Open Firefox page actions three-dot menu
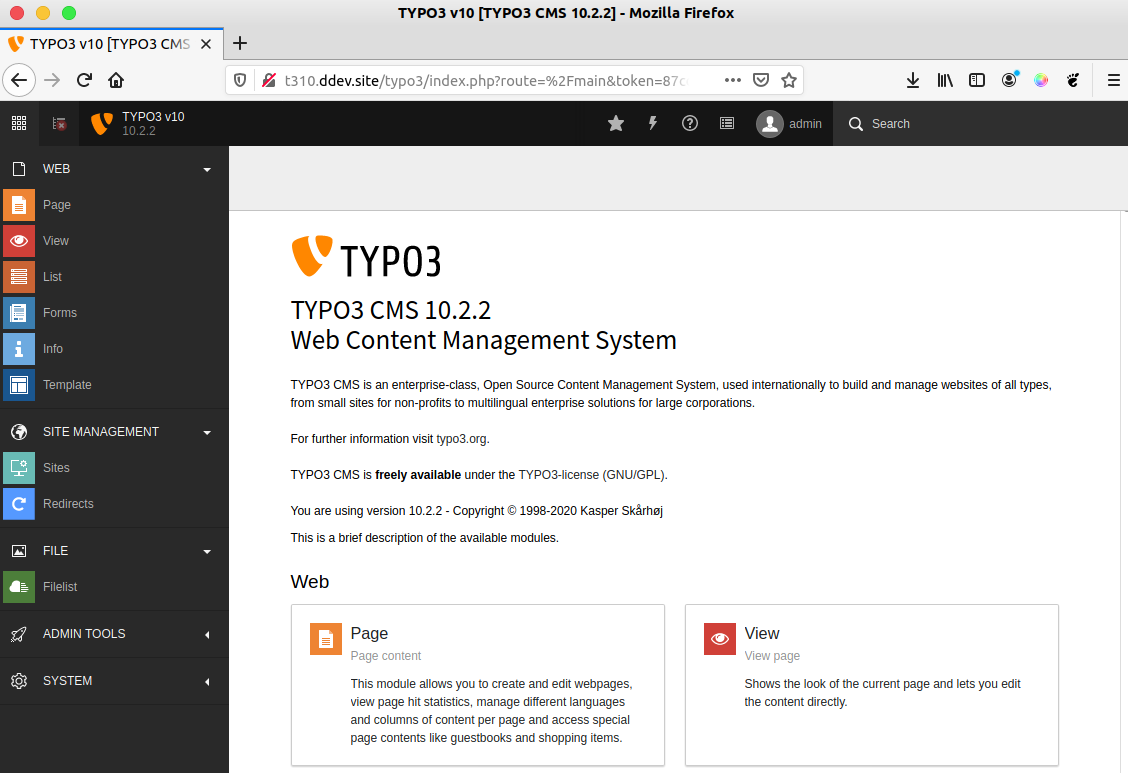 pos(733,80)
